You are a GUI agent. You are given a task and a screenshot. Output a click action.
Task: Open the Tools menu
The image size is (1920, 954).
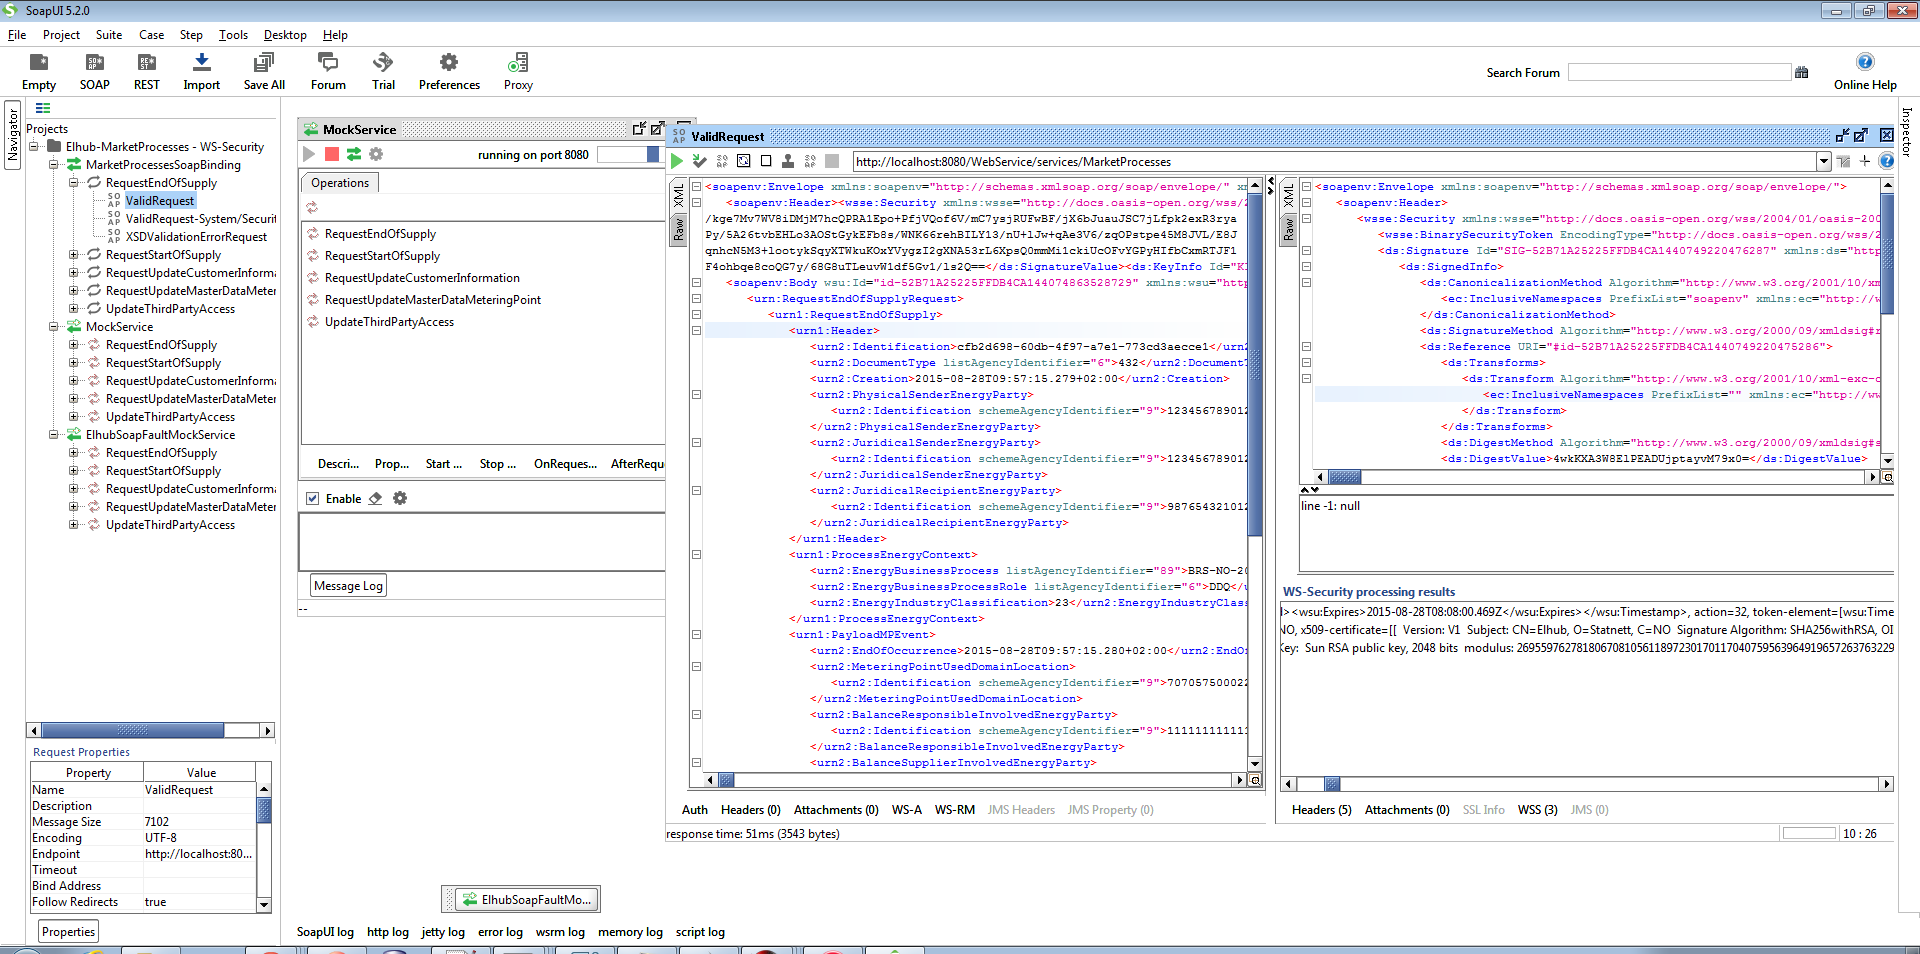tap(233, 35)
